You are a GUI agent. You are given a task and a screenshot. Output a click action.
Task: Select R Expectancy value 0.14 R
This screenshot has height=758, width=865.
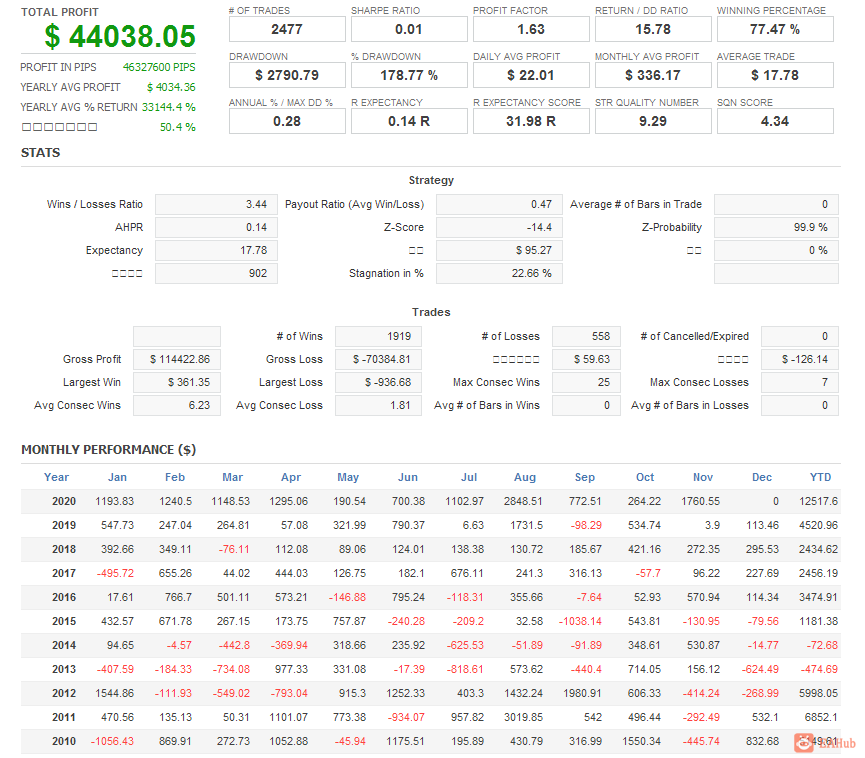click(409, 121)
